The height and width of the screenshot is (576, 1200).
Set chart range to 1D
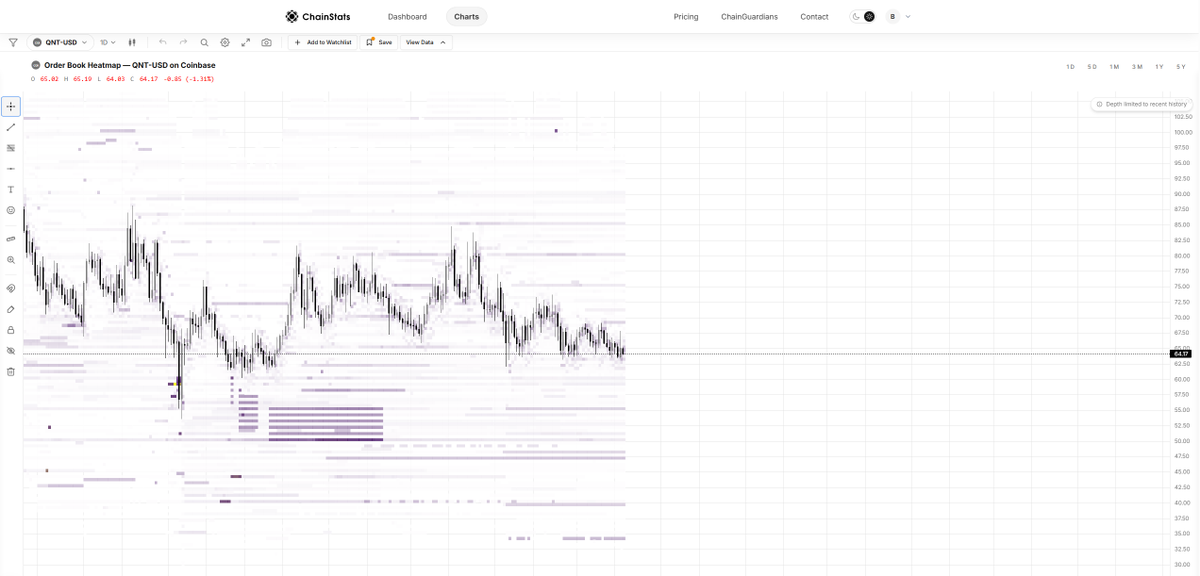point(1070,67)
